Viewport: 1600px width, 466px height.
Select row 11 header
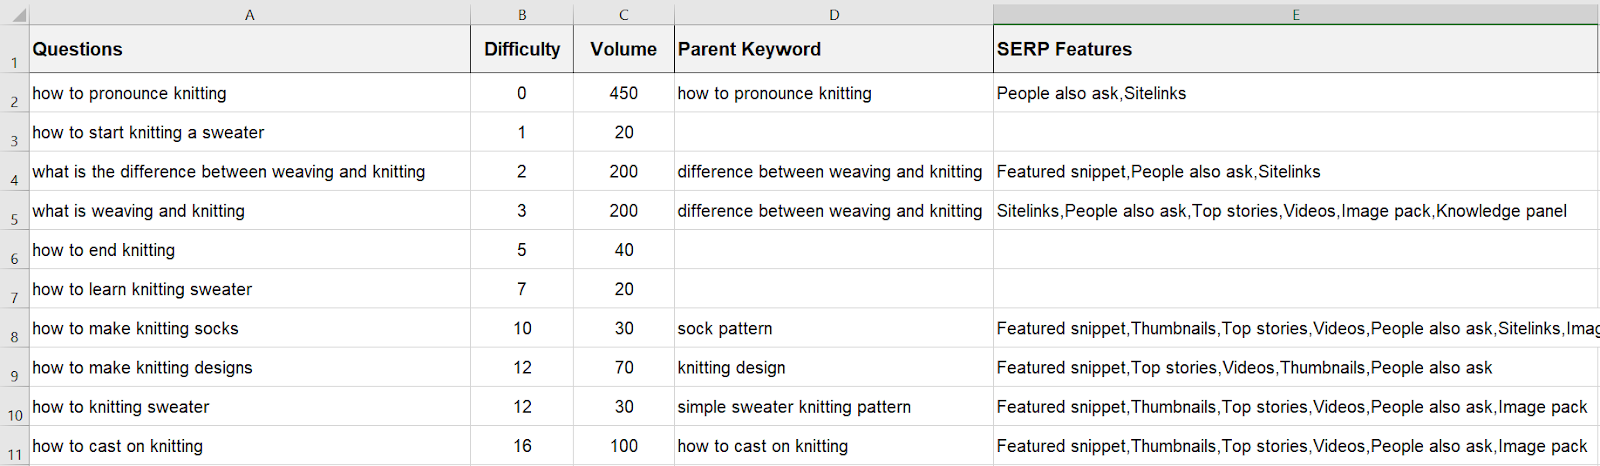(15, 446)
